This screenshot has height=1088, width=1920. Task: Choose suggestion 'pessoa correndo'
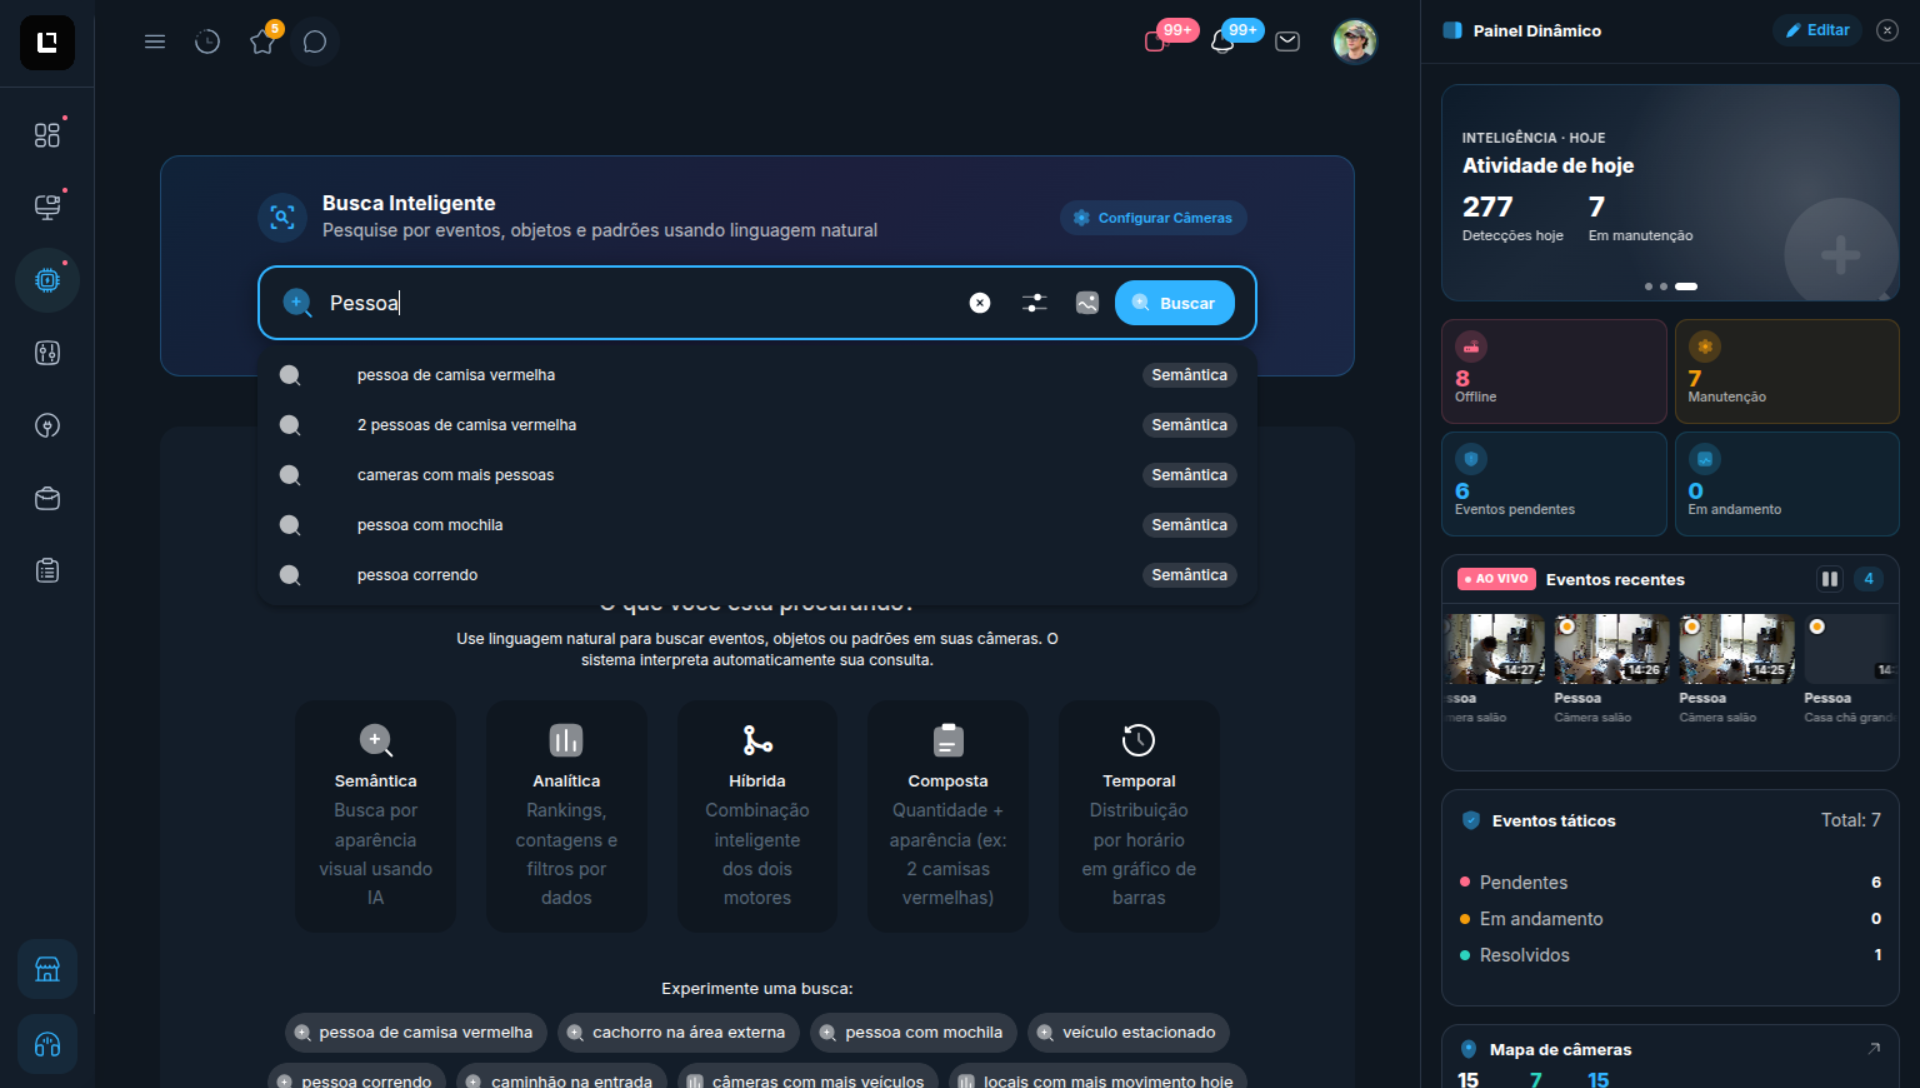(x=757, y=575)
